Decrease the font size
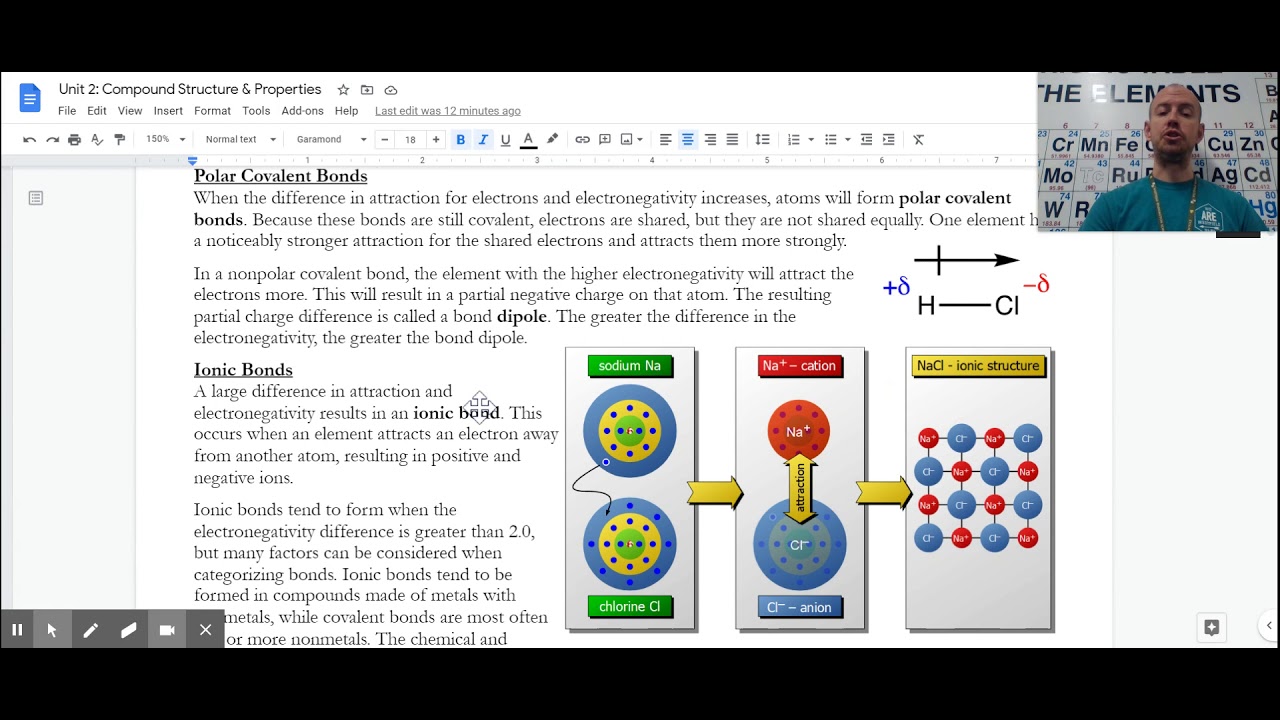Viewport: 1280px width, 720px height. pos(384,139)
